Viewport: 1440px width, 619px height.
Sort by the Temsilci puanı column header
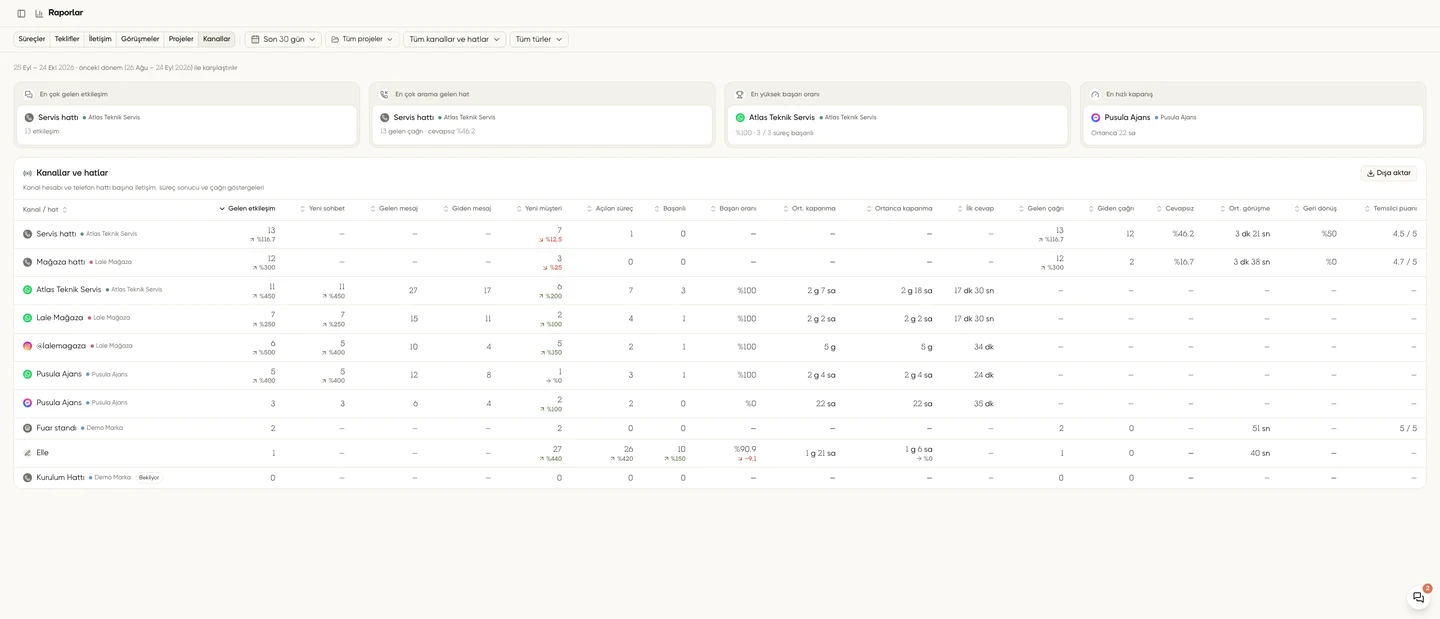pos(1390,209)
